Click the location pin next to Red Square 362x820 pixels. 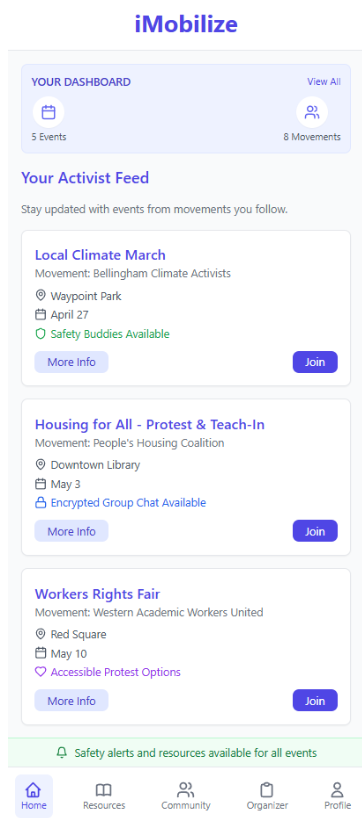(x=40, y=634)
